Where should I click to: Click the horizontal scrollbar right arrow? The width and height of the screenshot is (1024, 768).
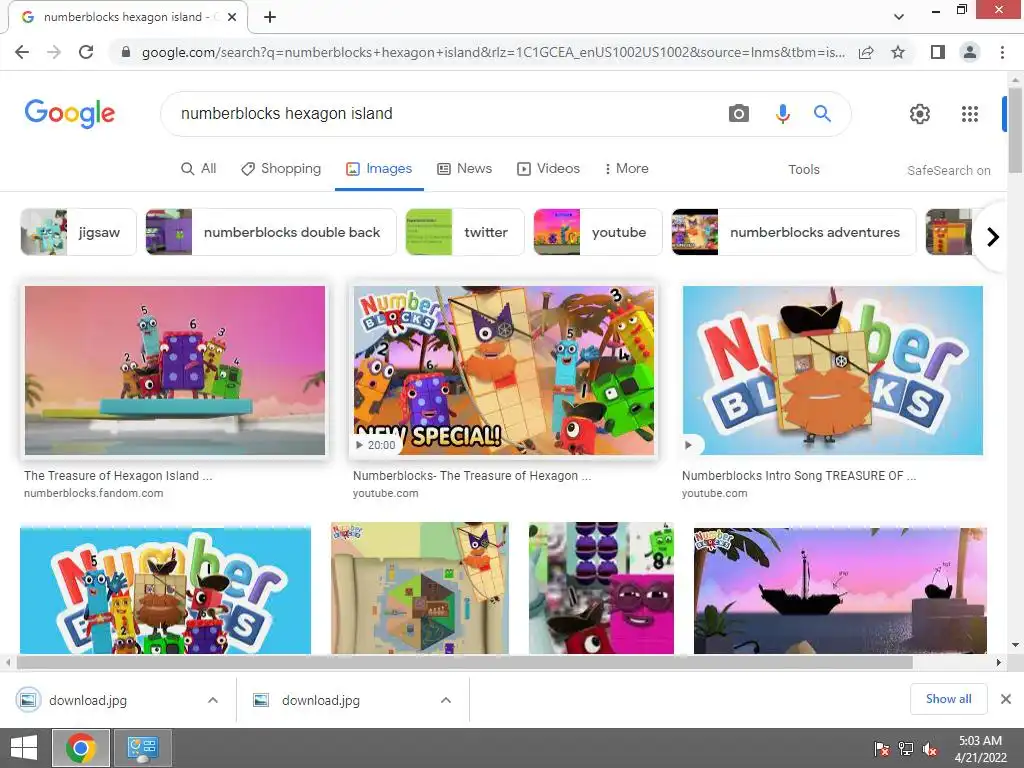point(999,662)
